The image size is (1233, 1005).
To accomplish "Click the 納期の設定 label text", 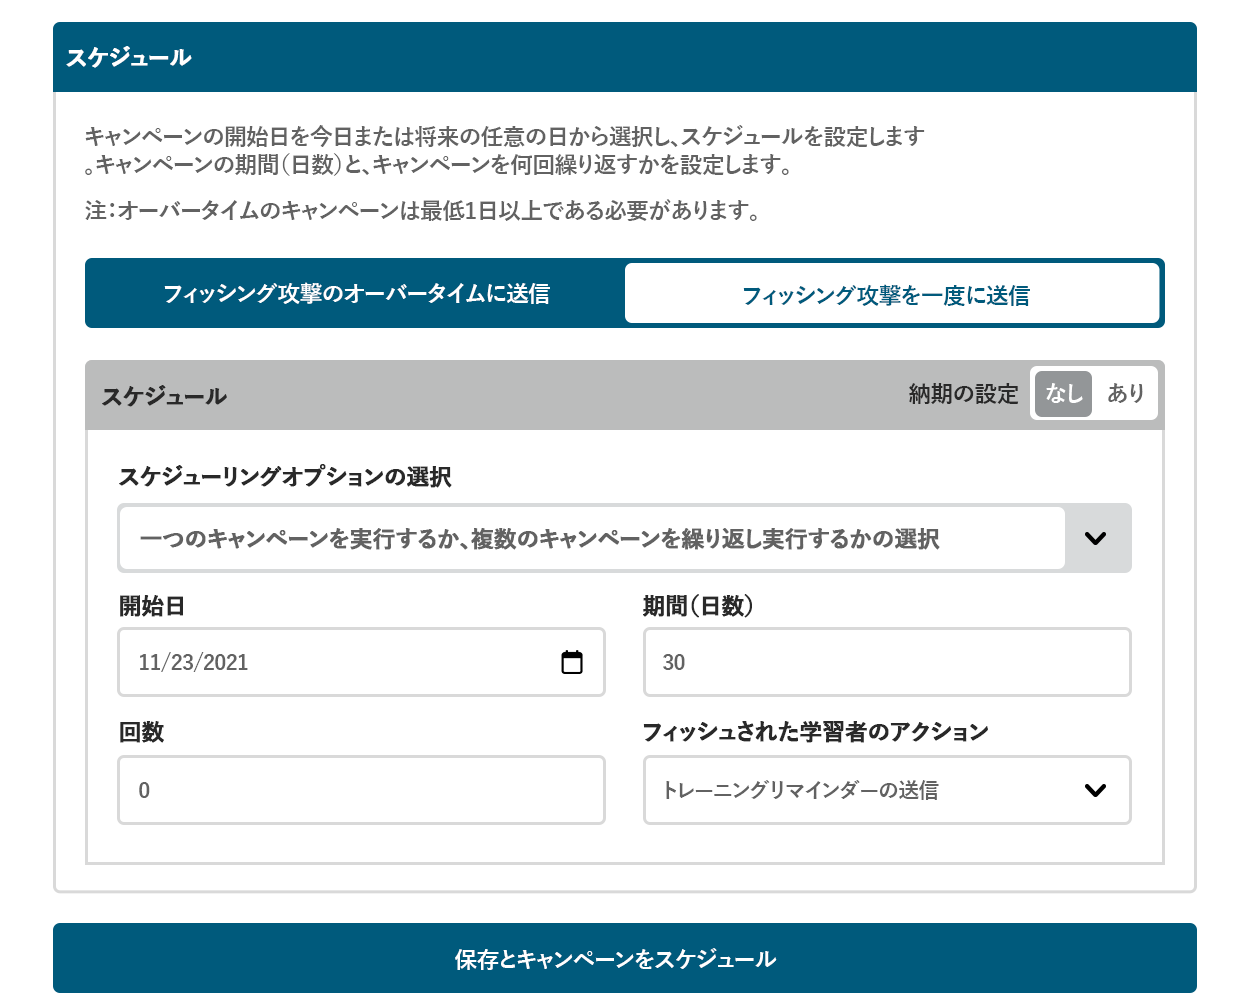I will (962, 394).
